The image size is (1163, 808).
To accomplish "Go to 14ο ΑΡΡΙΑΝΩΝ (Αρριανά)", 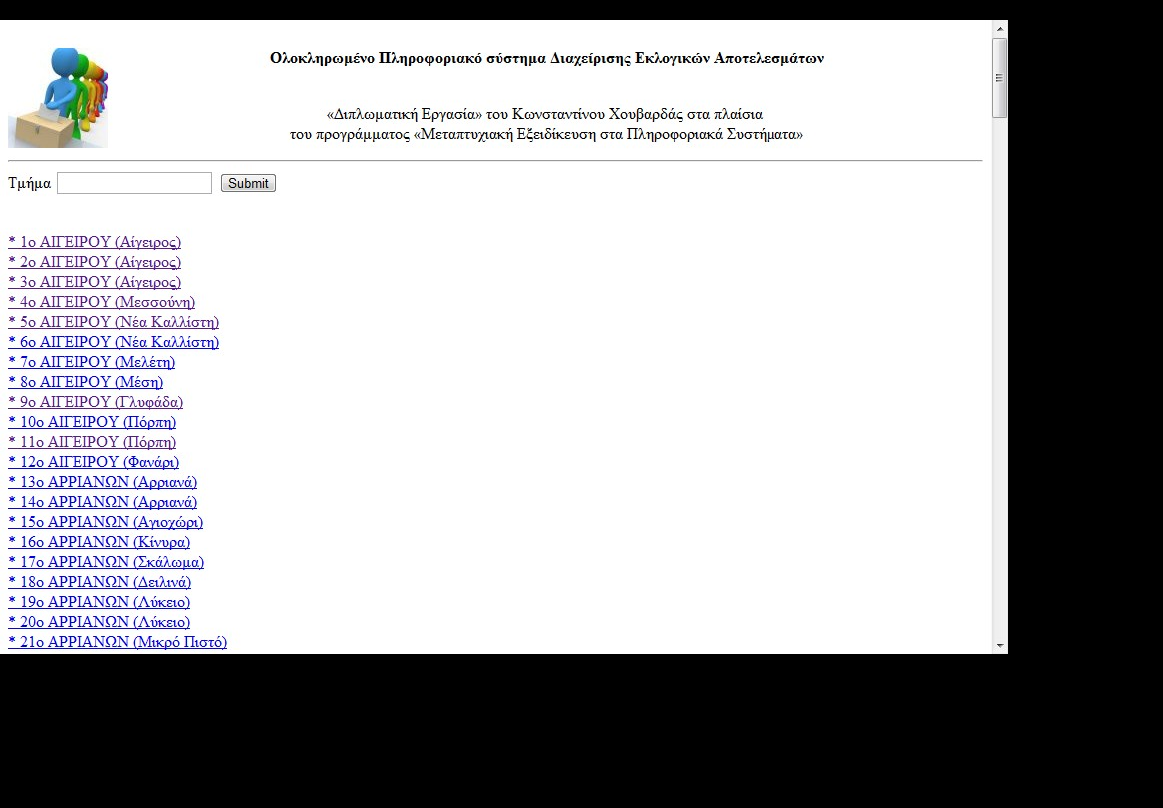I will [102, 502].
